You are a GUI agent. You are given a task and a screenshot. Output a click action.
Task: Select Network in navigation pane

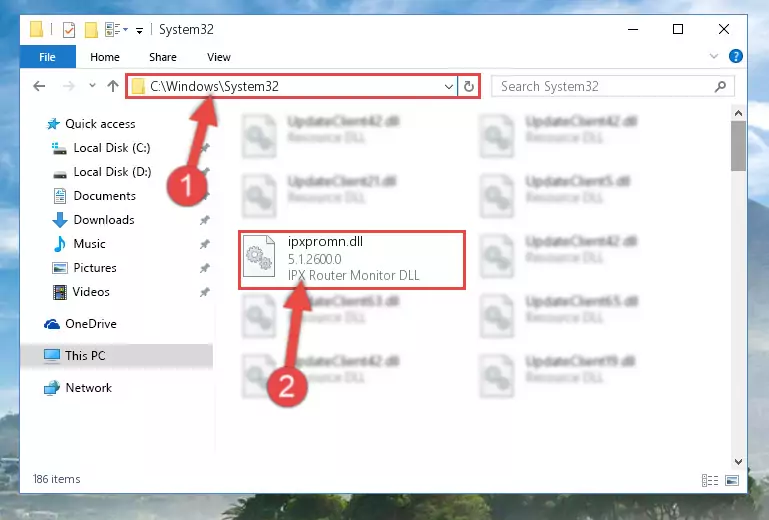click(x=88, y=388)
